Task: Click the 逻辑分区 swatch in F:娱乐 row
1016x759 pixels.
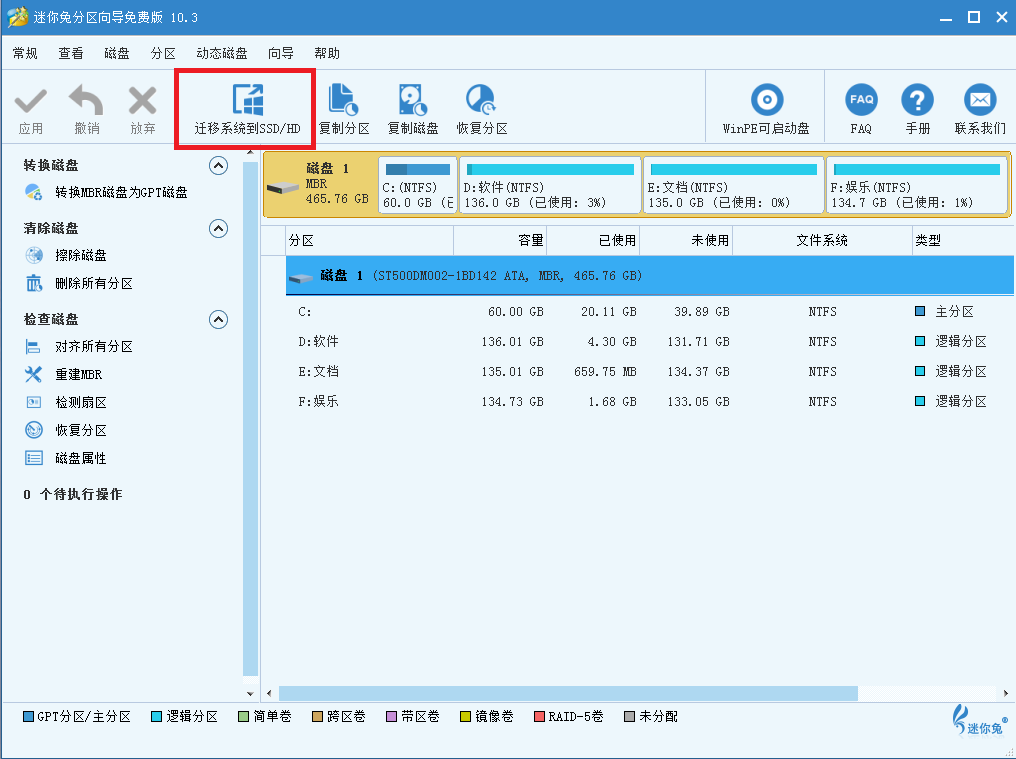Action: [919, 401]
